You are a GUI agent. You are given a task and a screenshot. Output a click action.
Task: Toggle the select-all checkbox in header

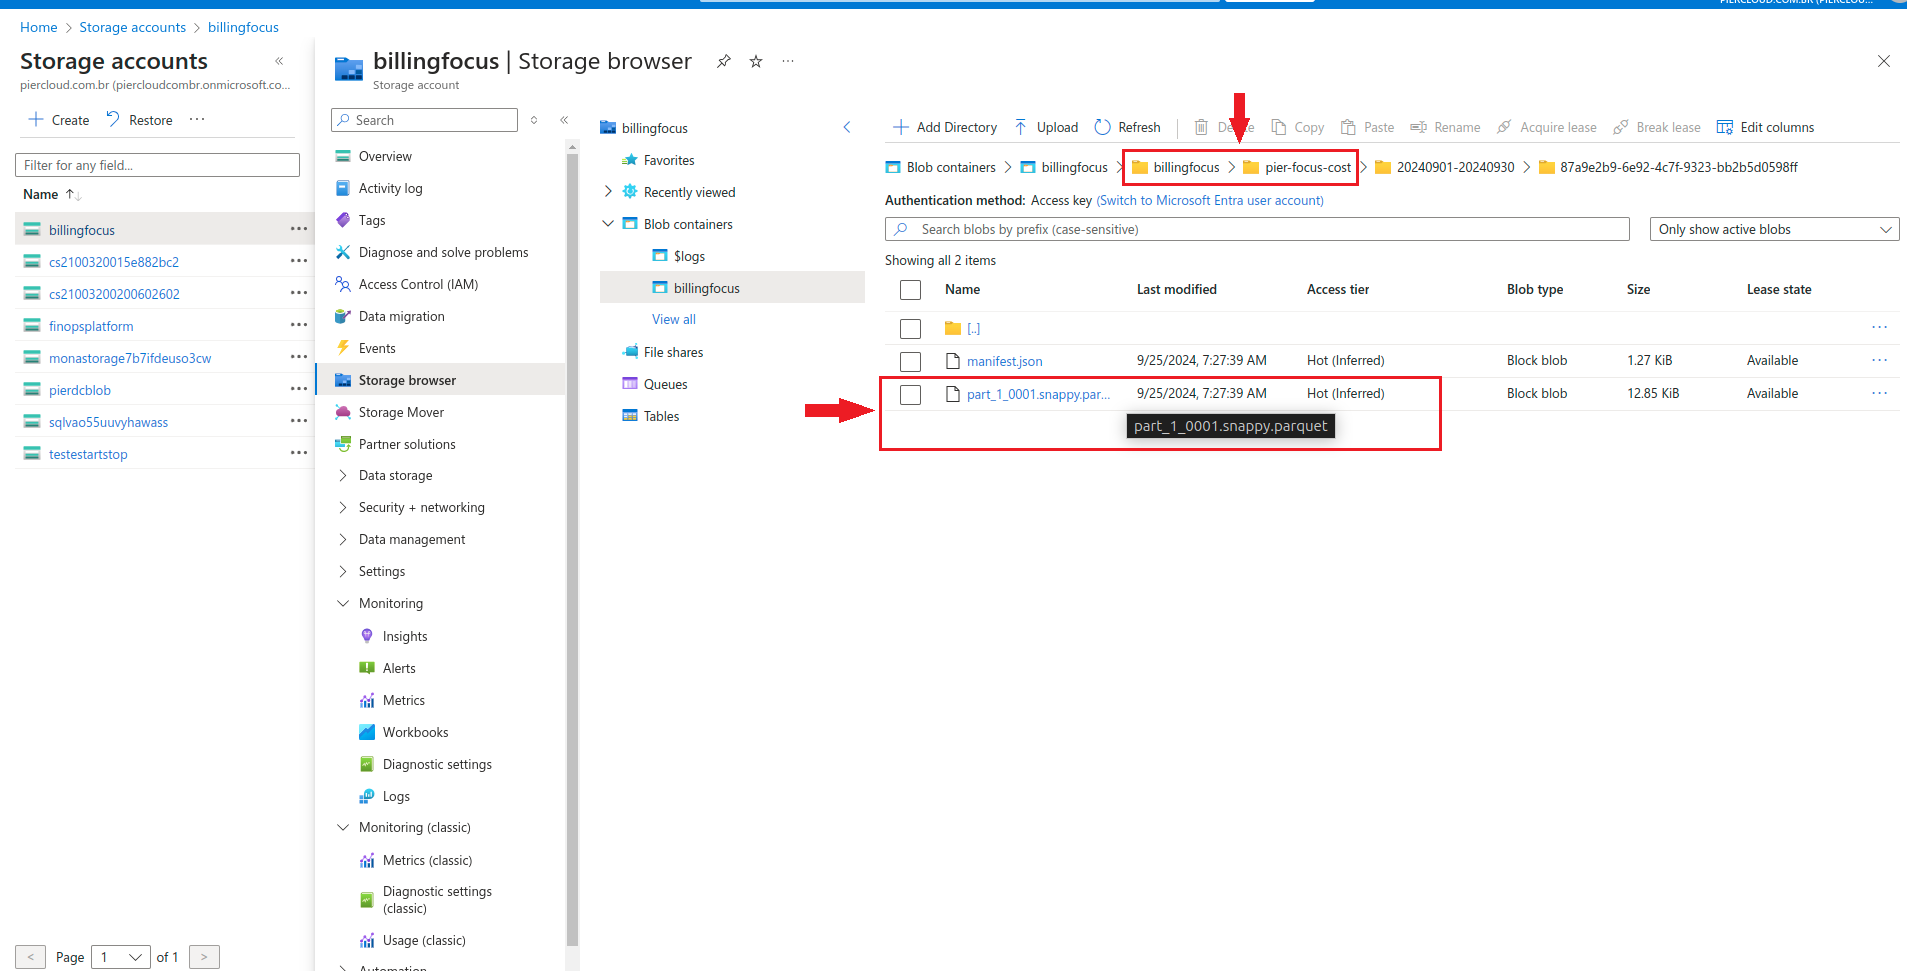(x=910, y=290)
